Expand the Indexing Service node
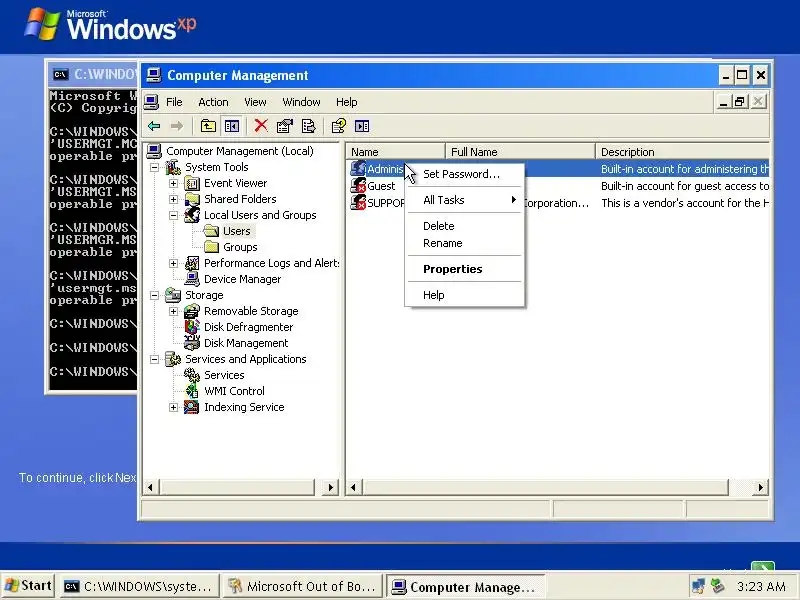 (173, 407)
